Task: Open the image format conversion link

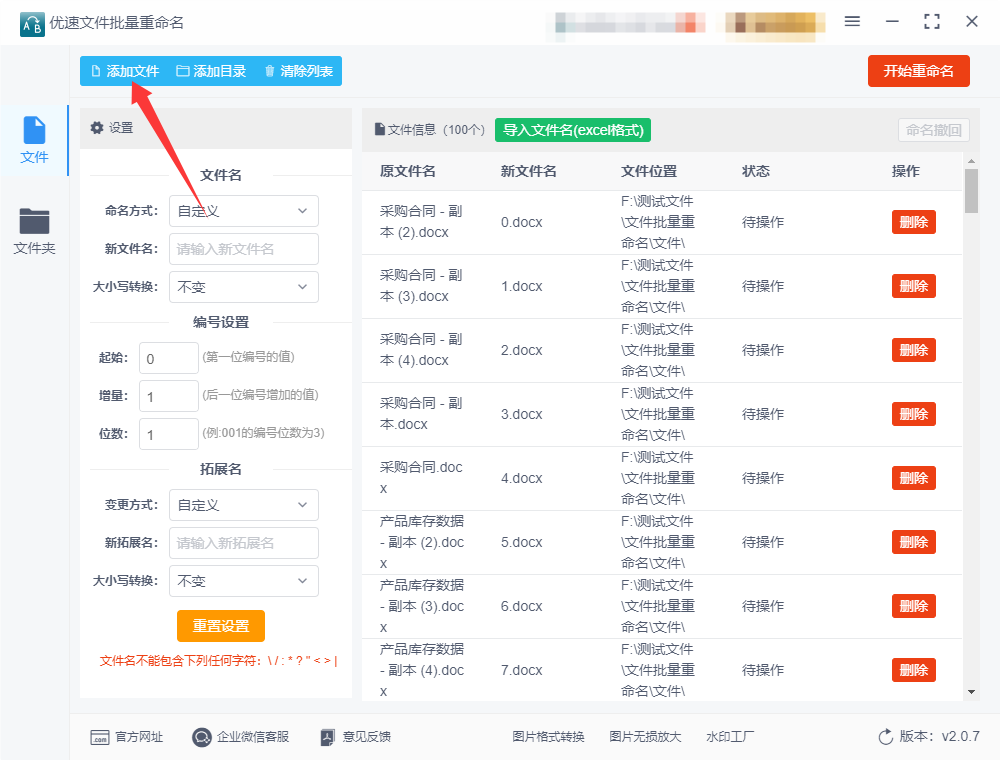Action: click(548, 737)
